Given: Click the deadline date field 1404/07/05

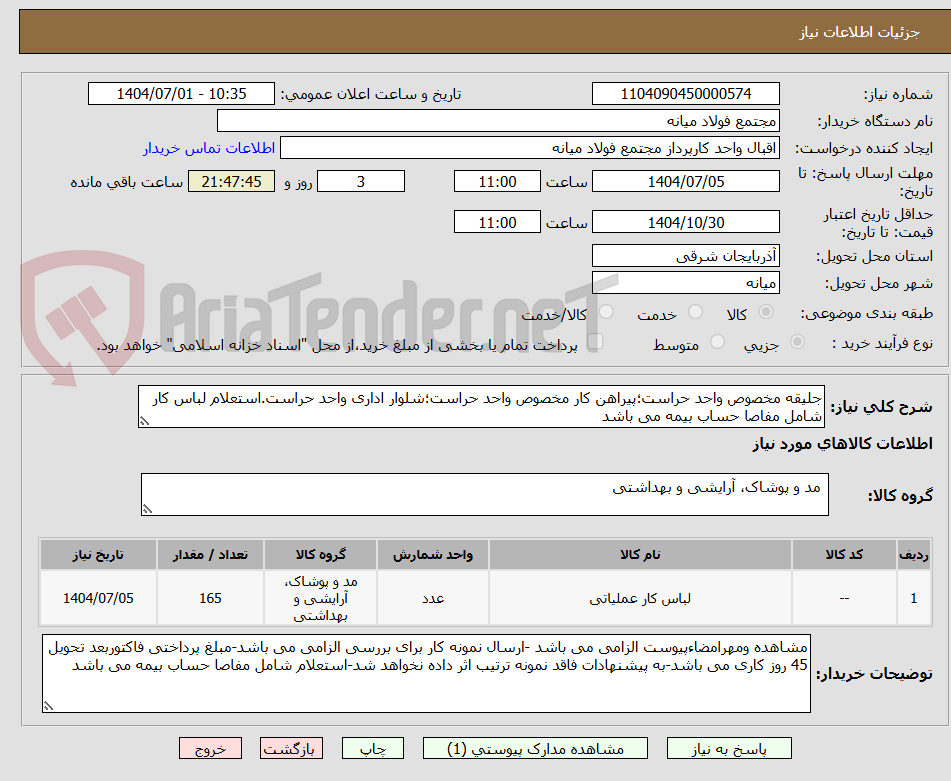Looking at the screenshot, I should coord(686,181).
